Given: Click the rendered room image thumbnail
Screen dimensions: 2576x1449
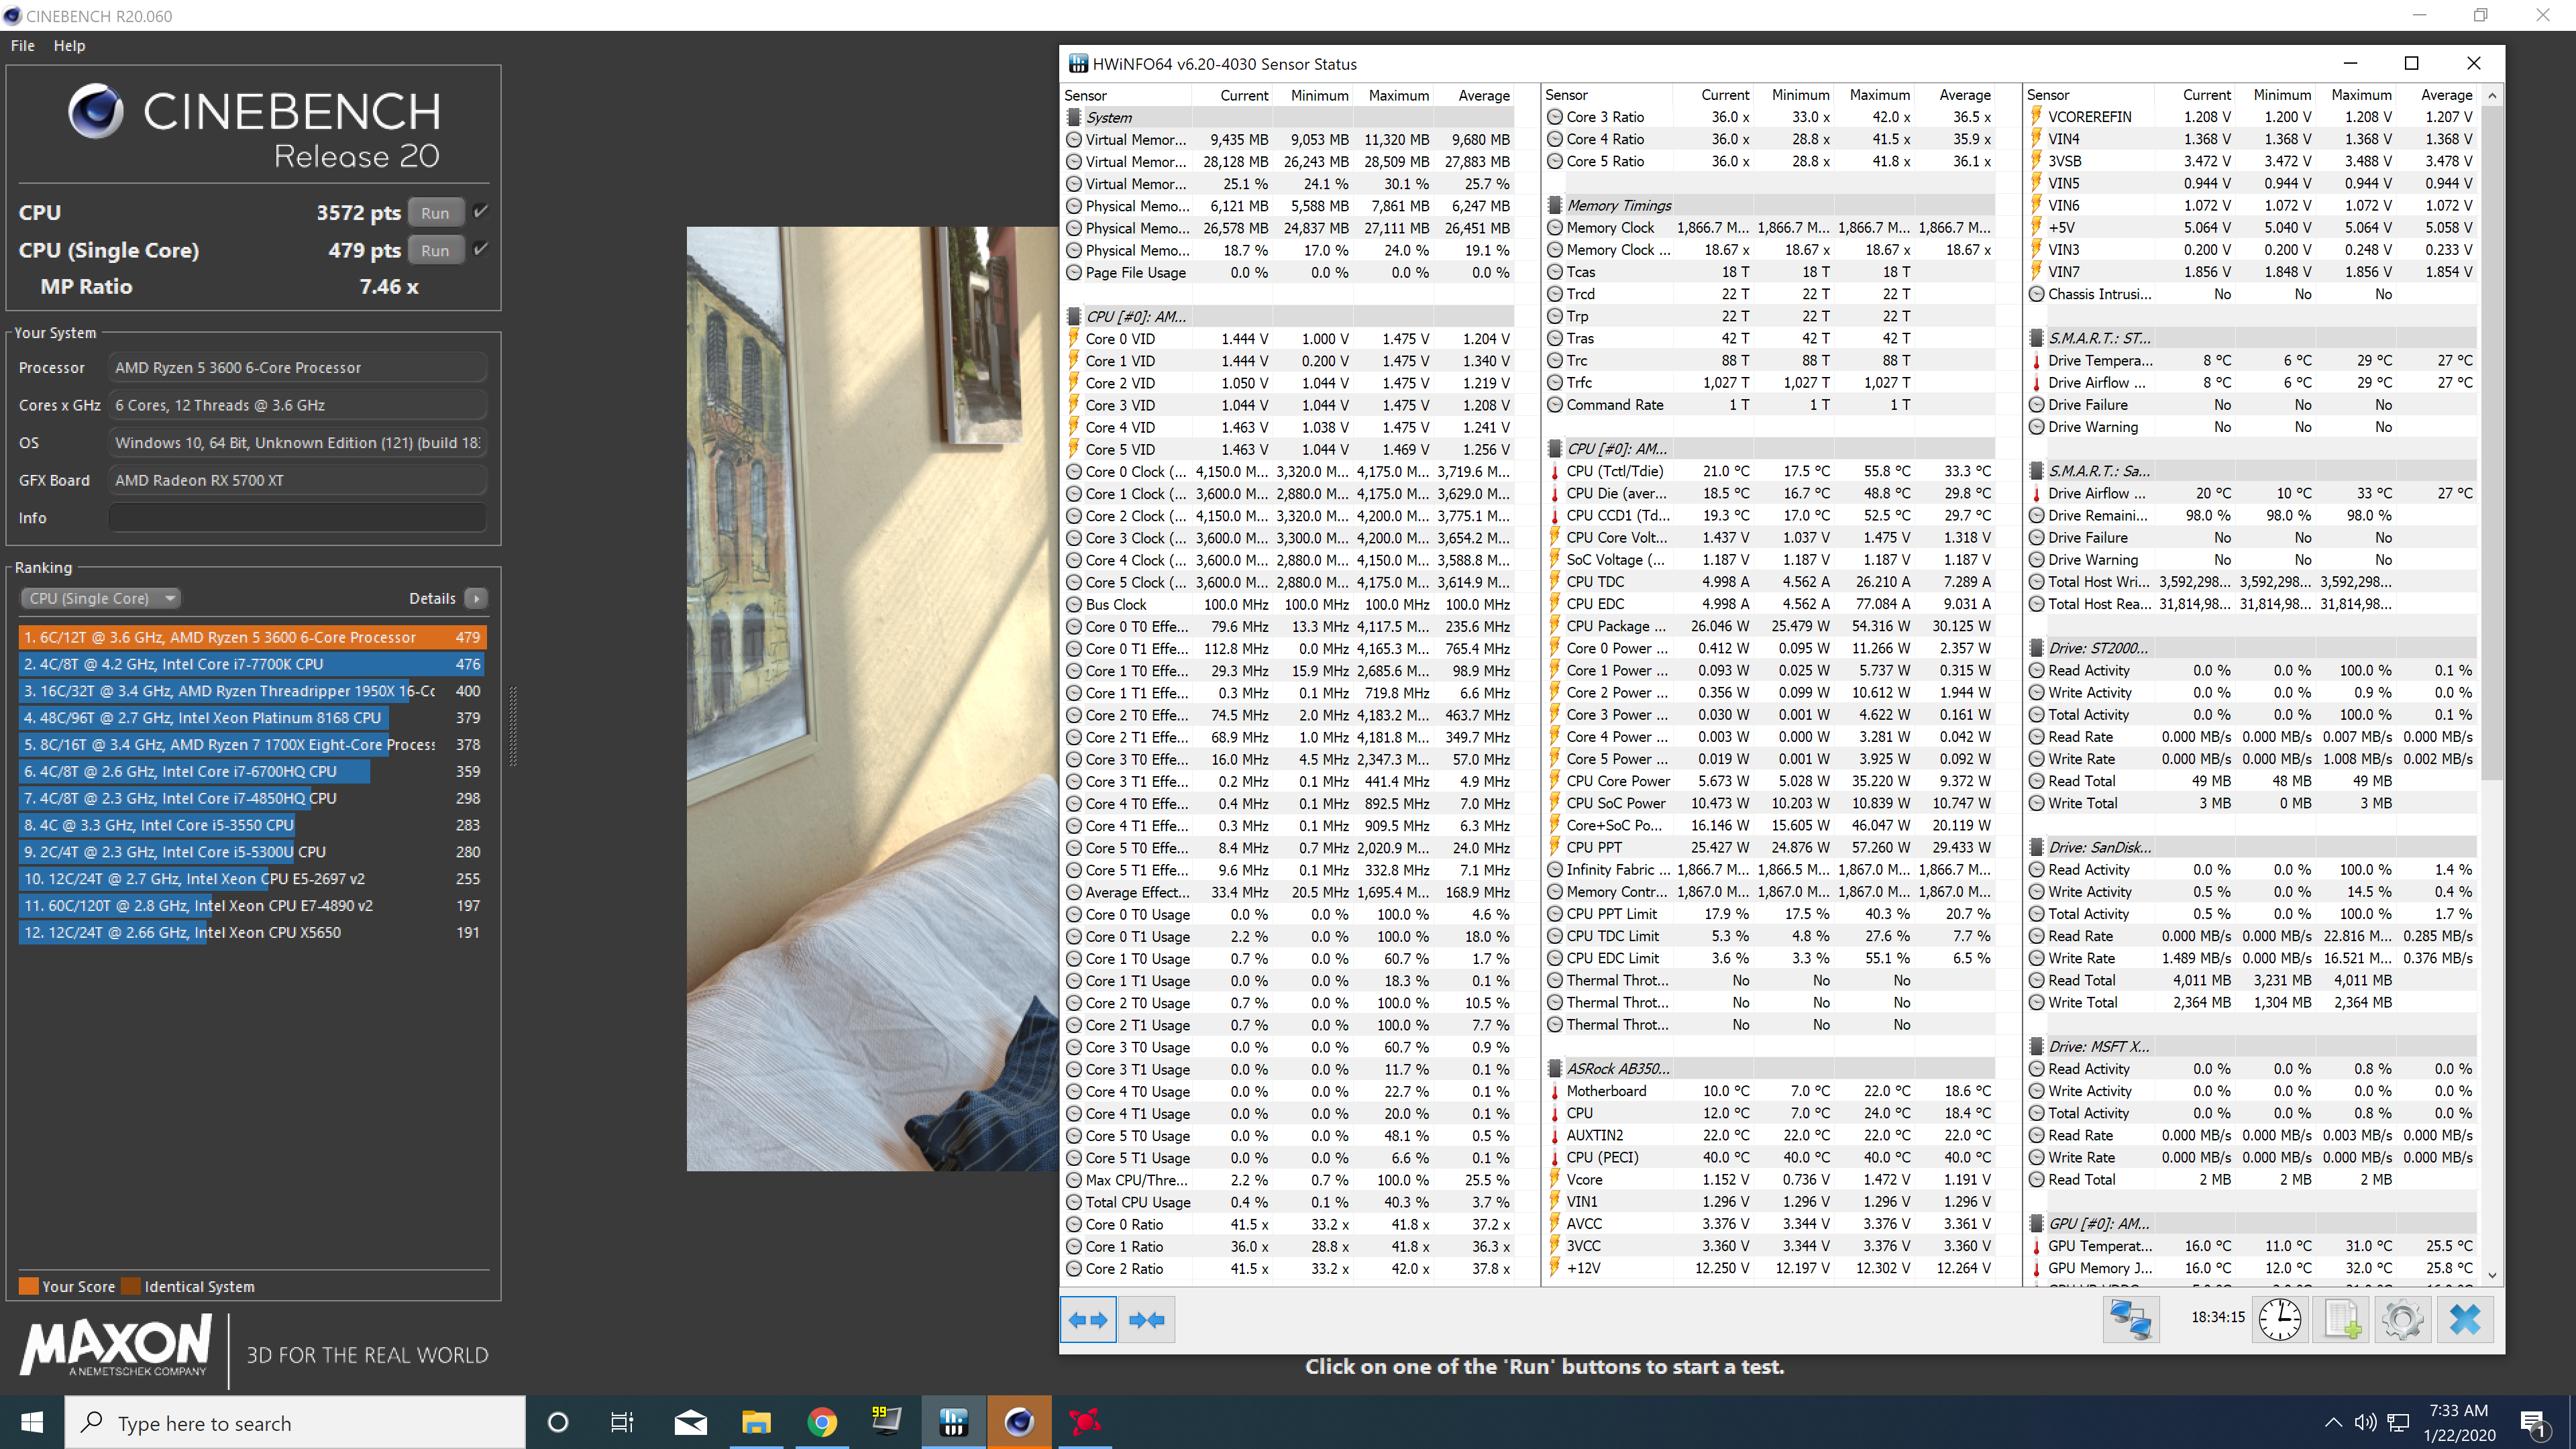Looking at the screenshot, I should 872,698.
